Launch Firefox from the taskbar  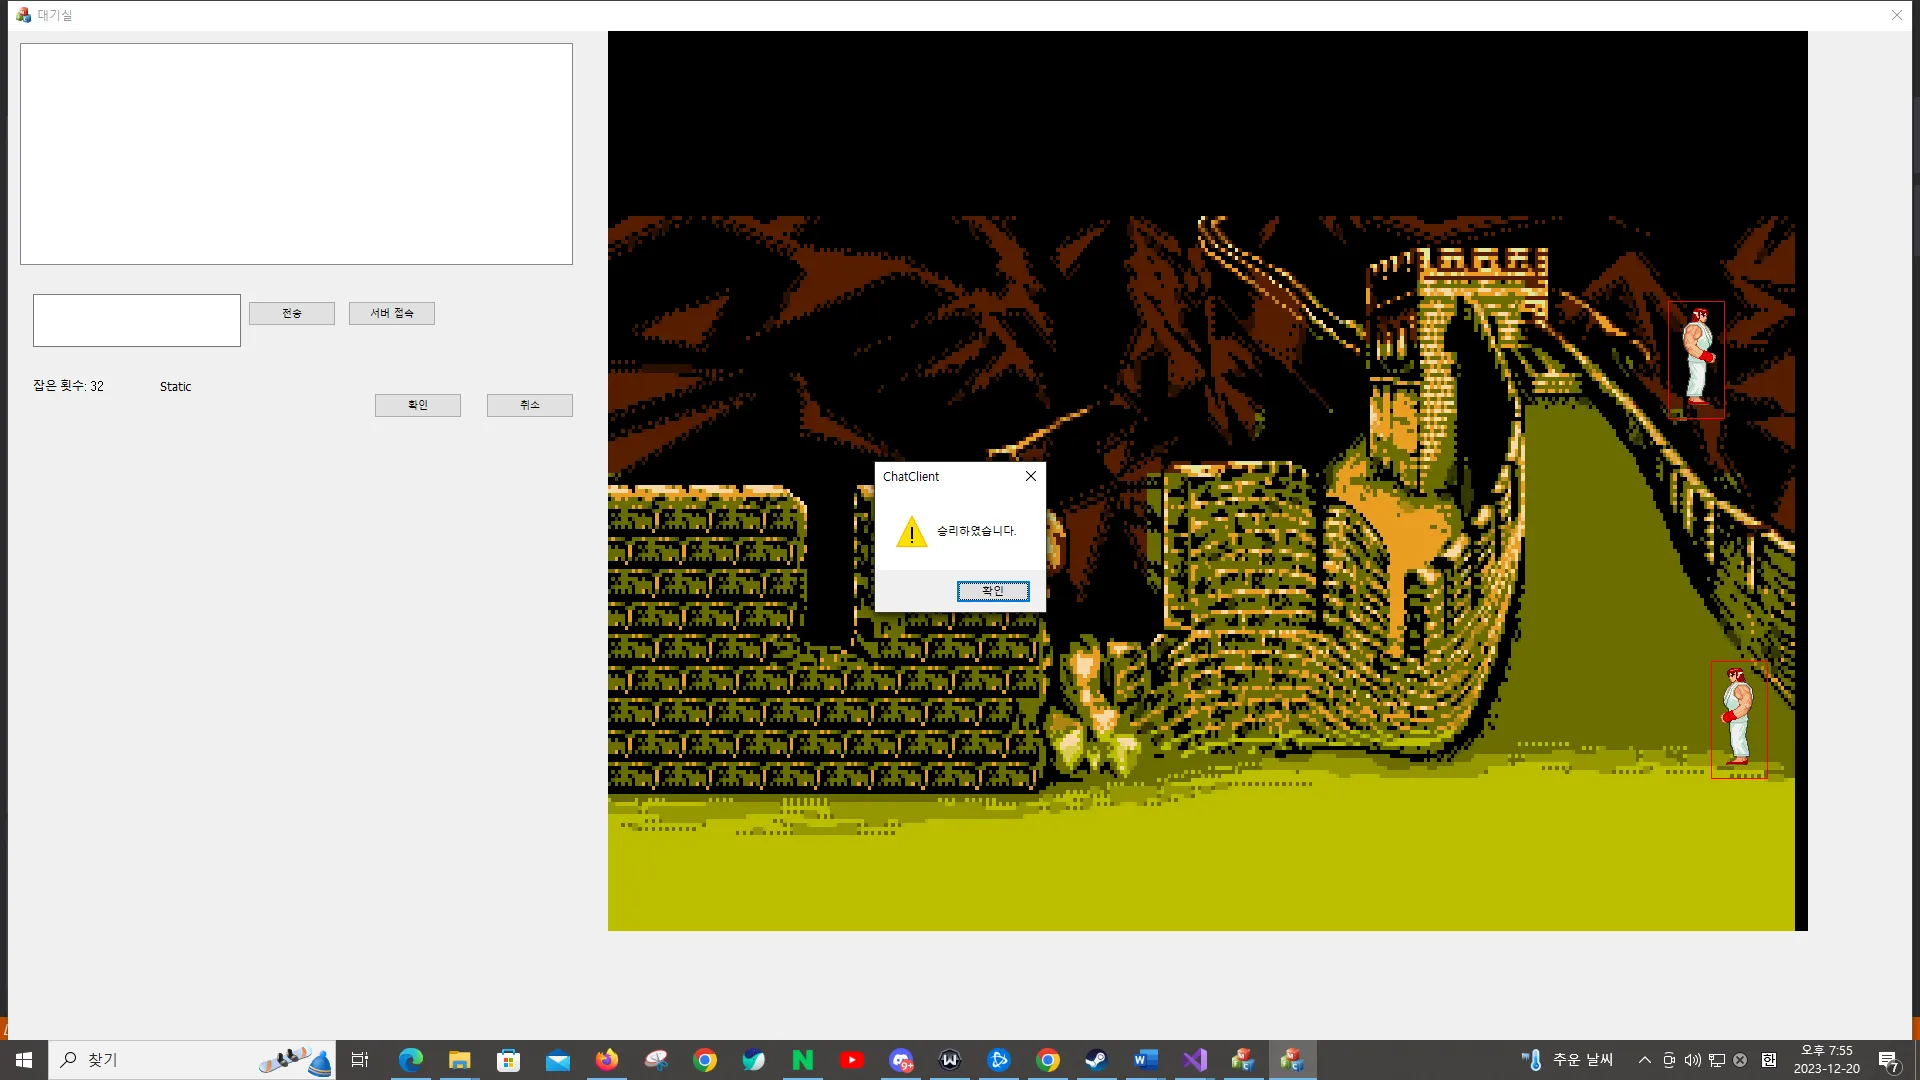point(607,1060)
